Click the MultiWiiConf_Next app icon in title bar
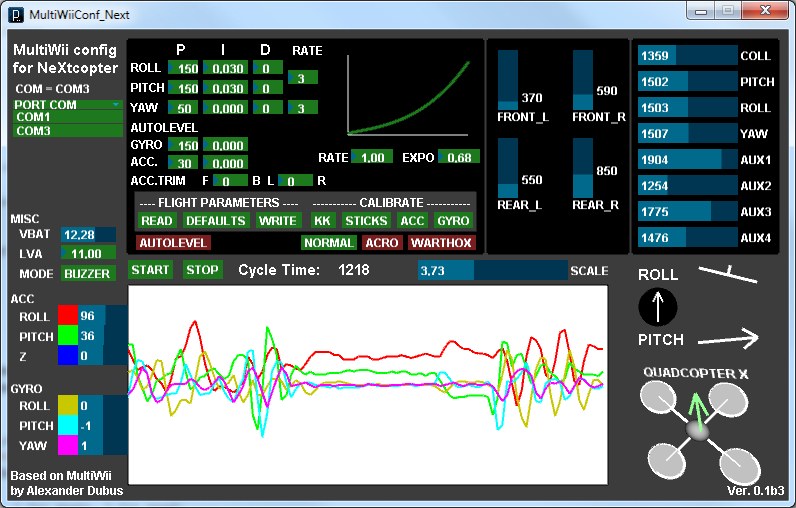The width and height of the screenshot is (796, 508). coord(16,14)
